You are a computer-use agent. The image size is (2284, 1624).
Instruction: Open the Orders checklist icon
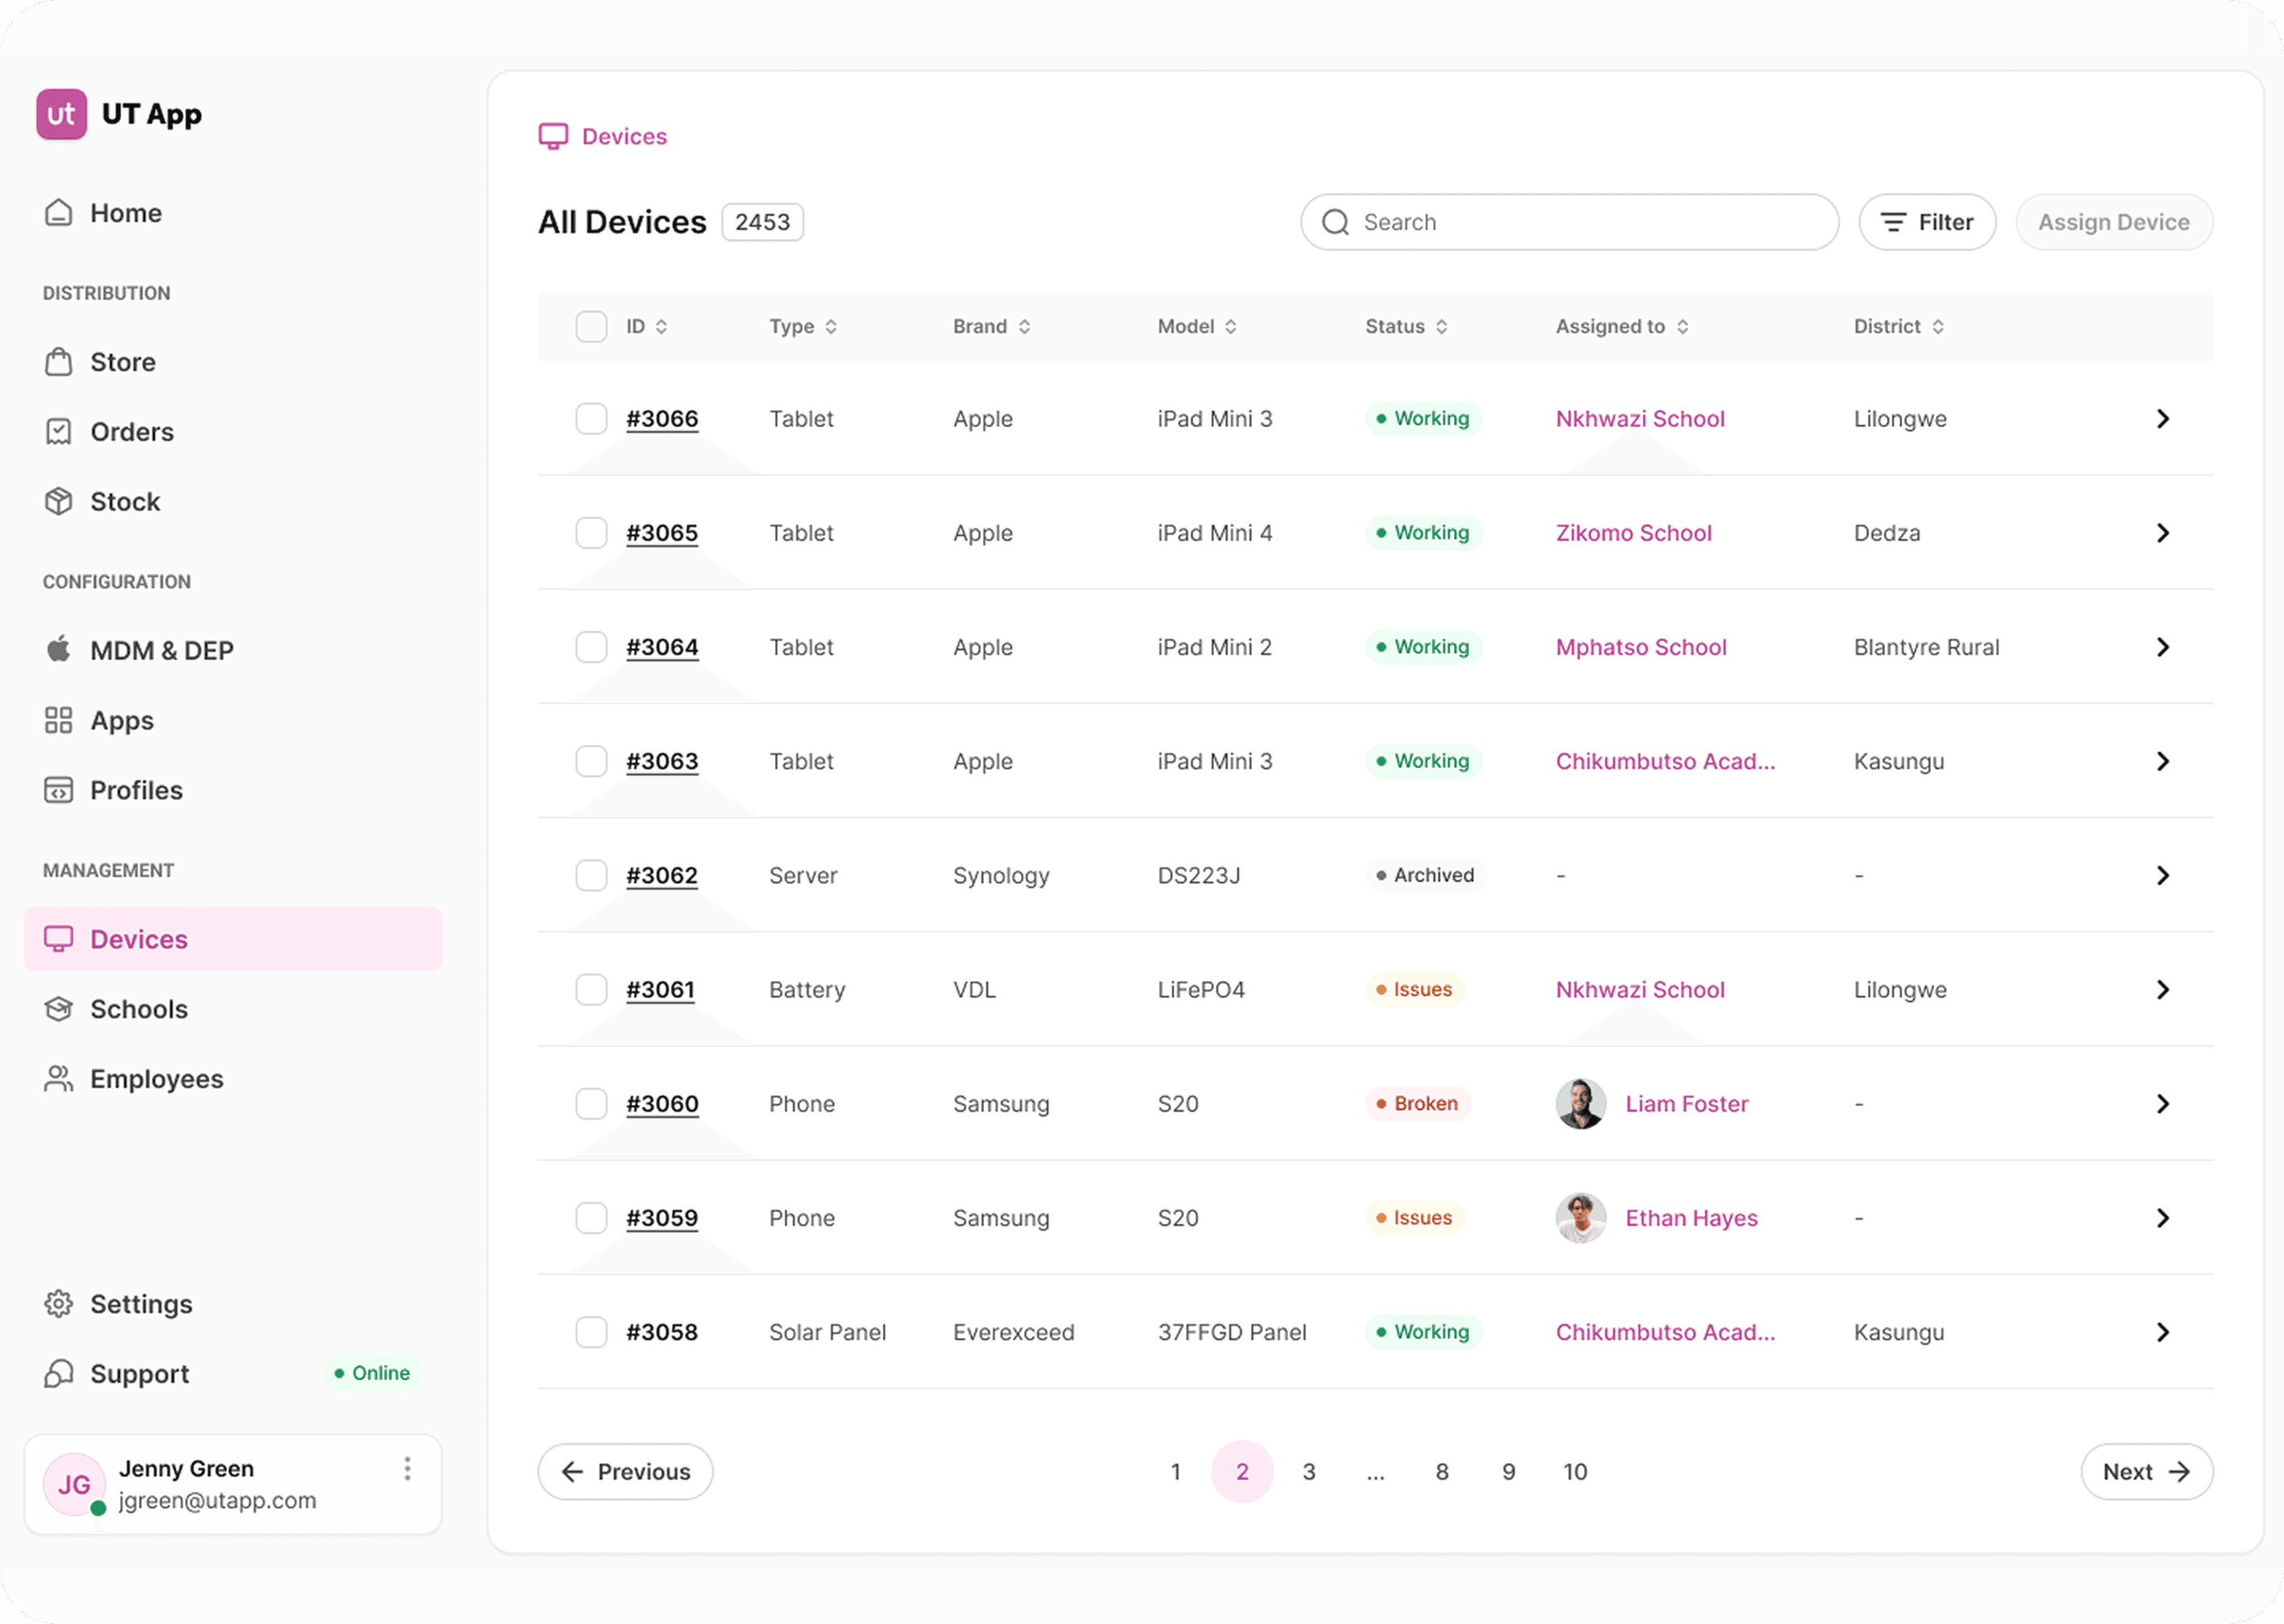pos(59,432)
